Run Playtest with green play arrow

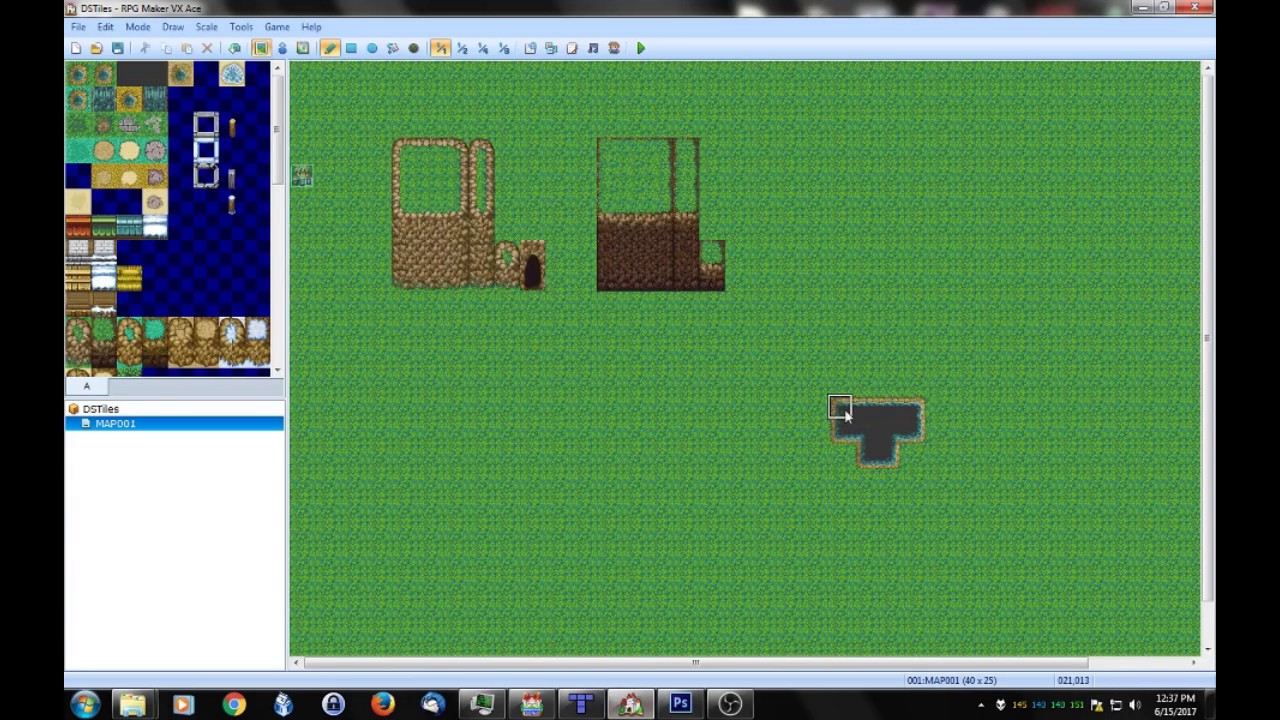tap(641, 48)
